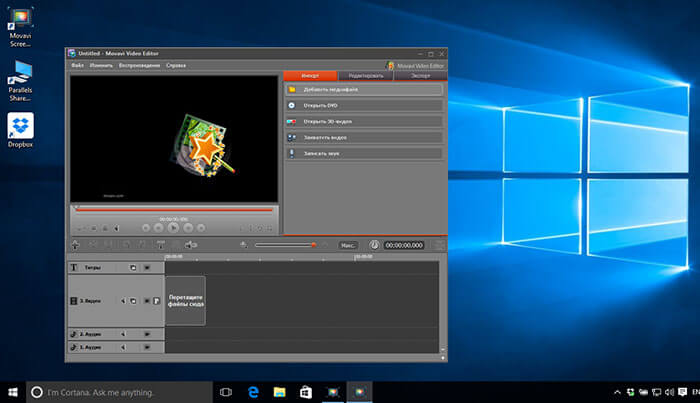Click the Открыть DVD button
700x403 pixels.
click(x=364, y=105)
